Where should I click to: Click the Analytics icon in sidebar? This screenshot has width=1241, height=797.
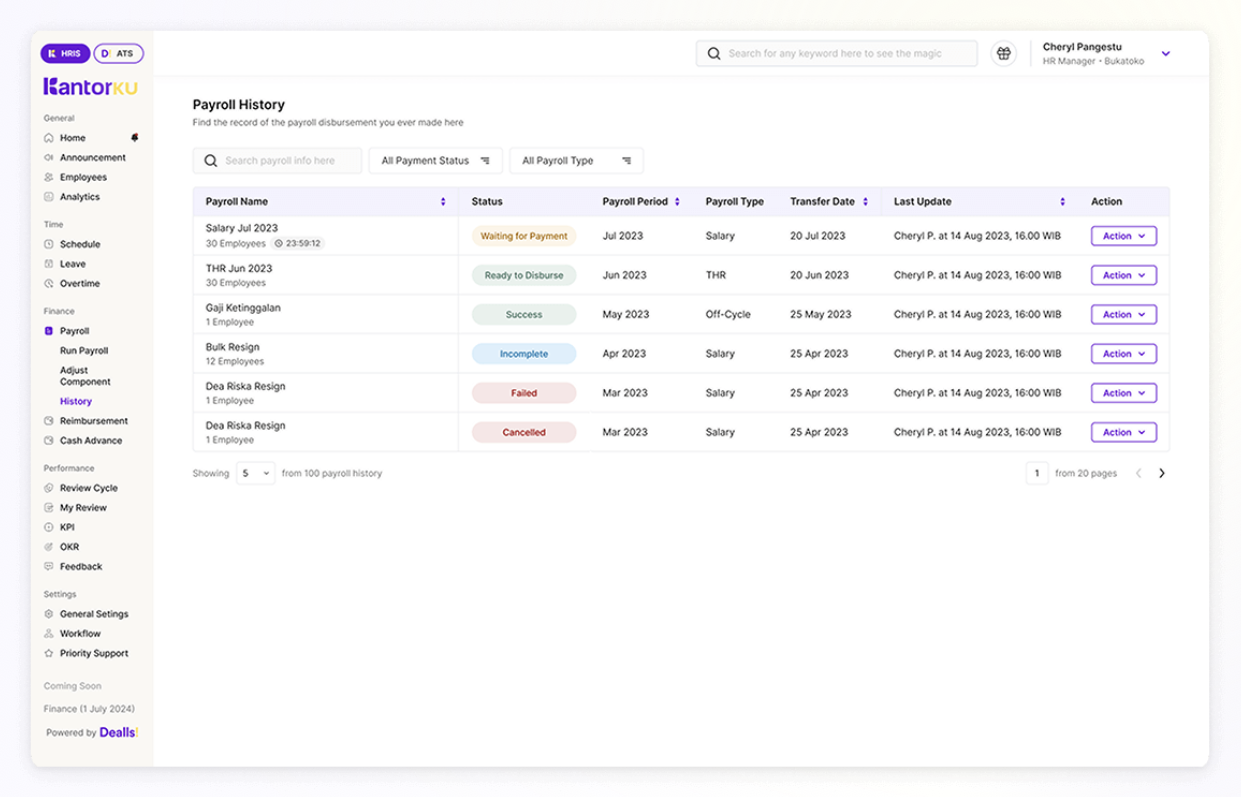(x=49, y=197)
